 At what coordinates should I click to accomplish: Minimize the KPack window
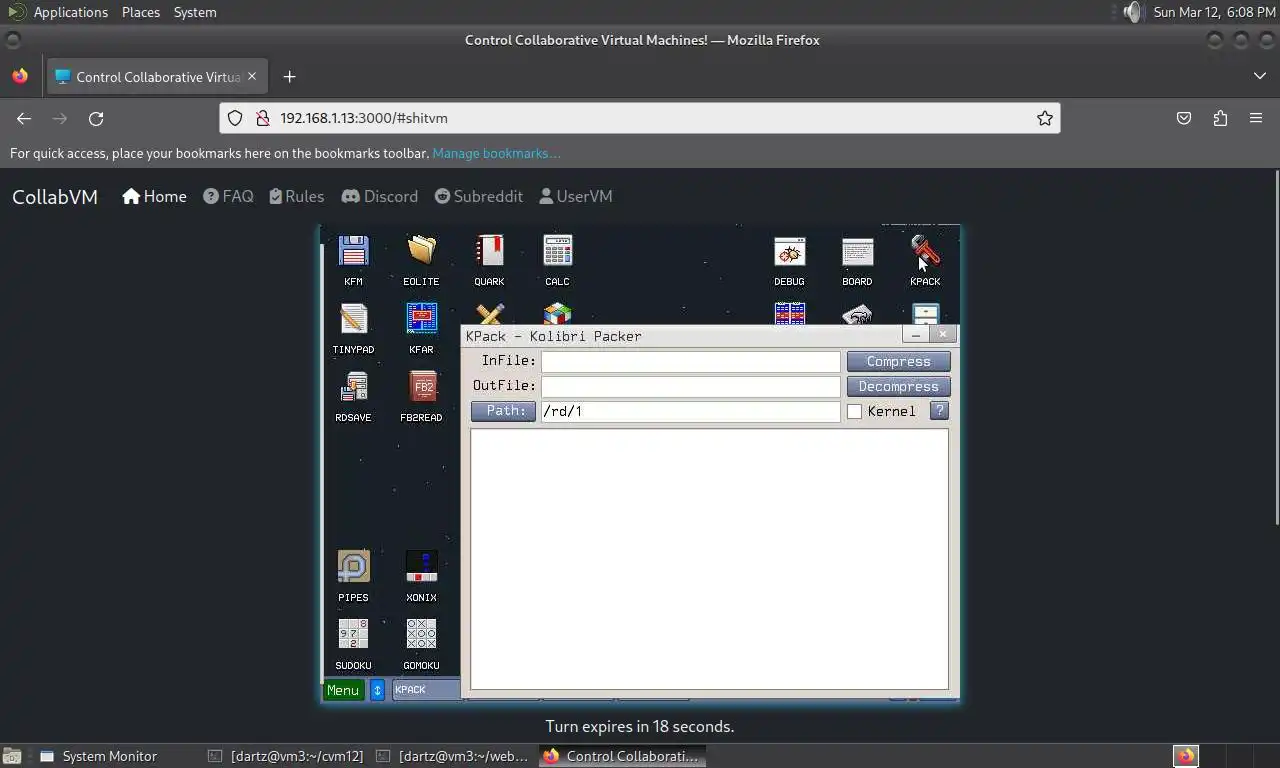916,335
